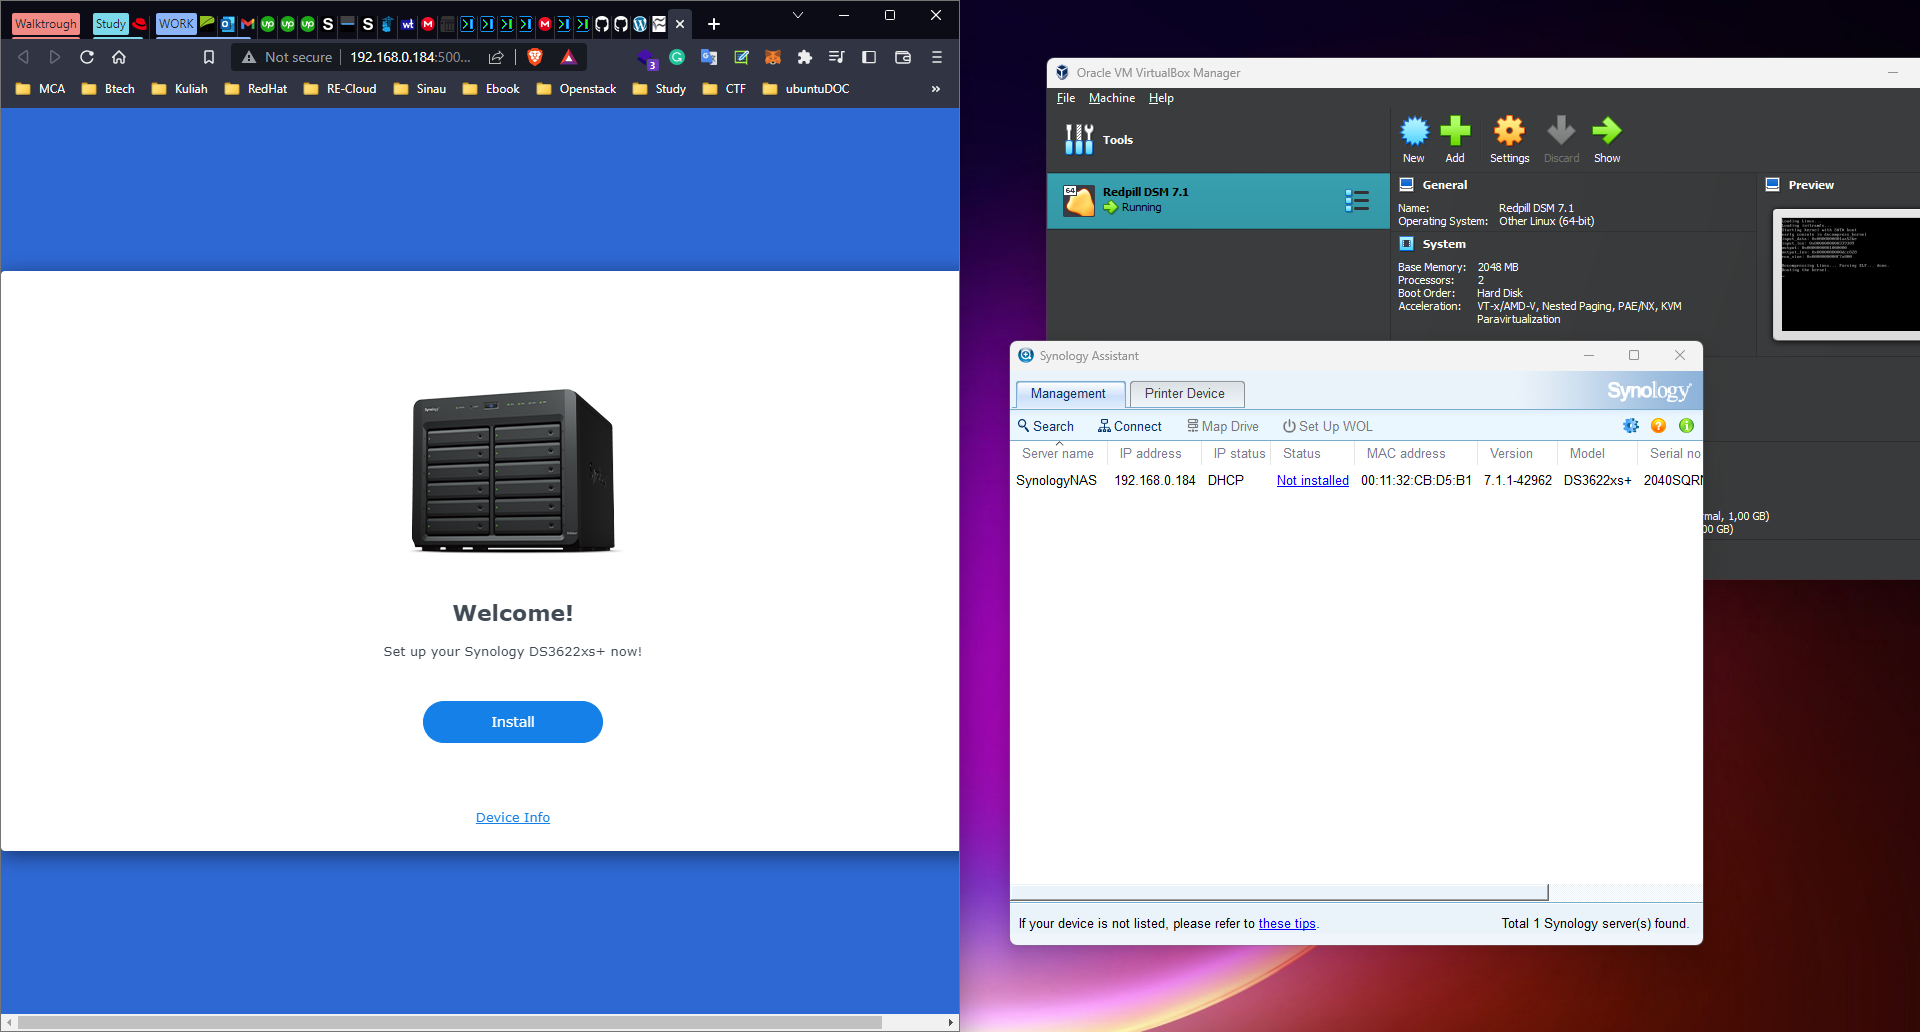This screenshot has width=1920, height=1032.
Task: Click the VirtualBox VM preview thumbnail
Action: coord(1848,274)
